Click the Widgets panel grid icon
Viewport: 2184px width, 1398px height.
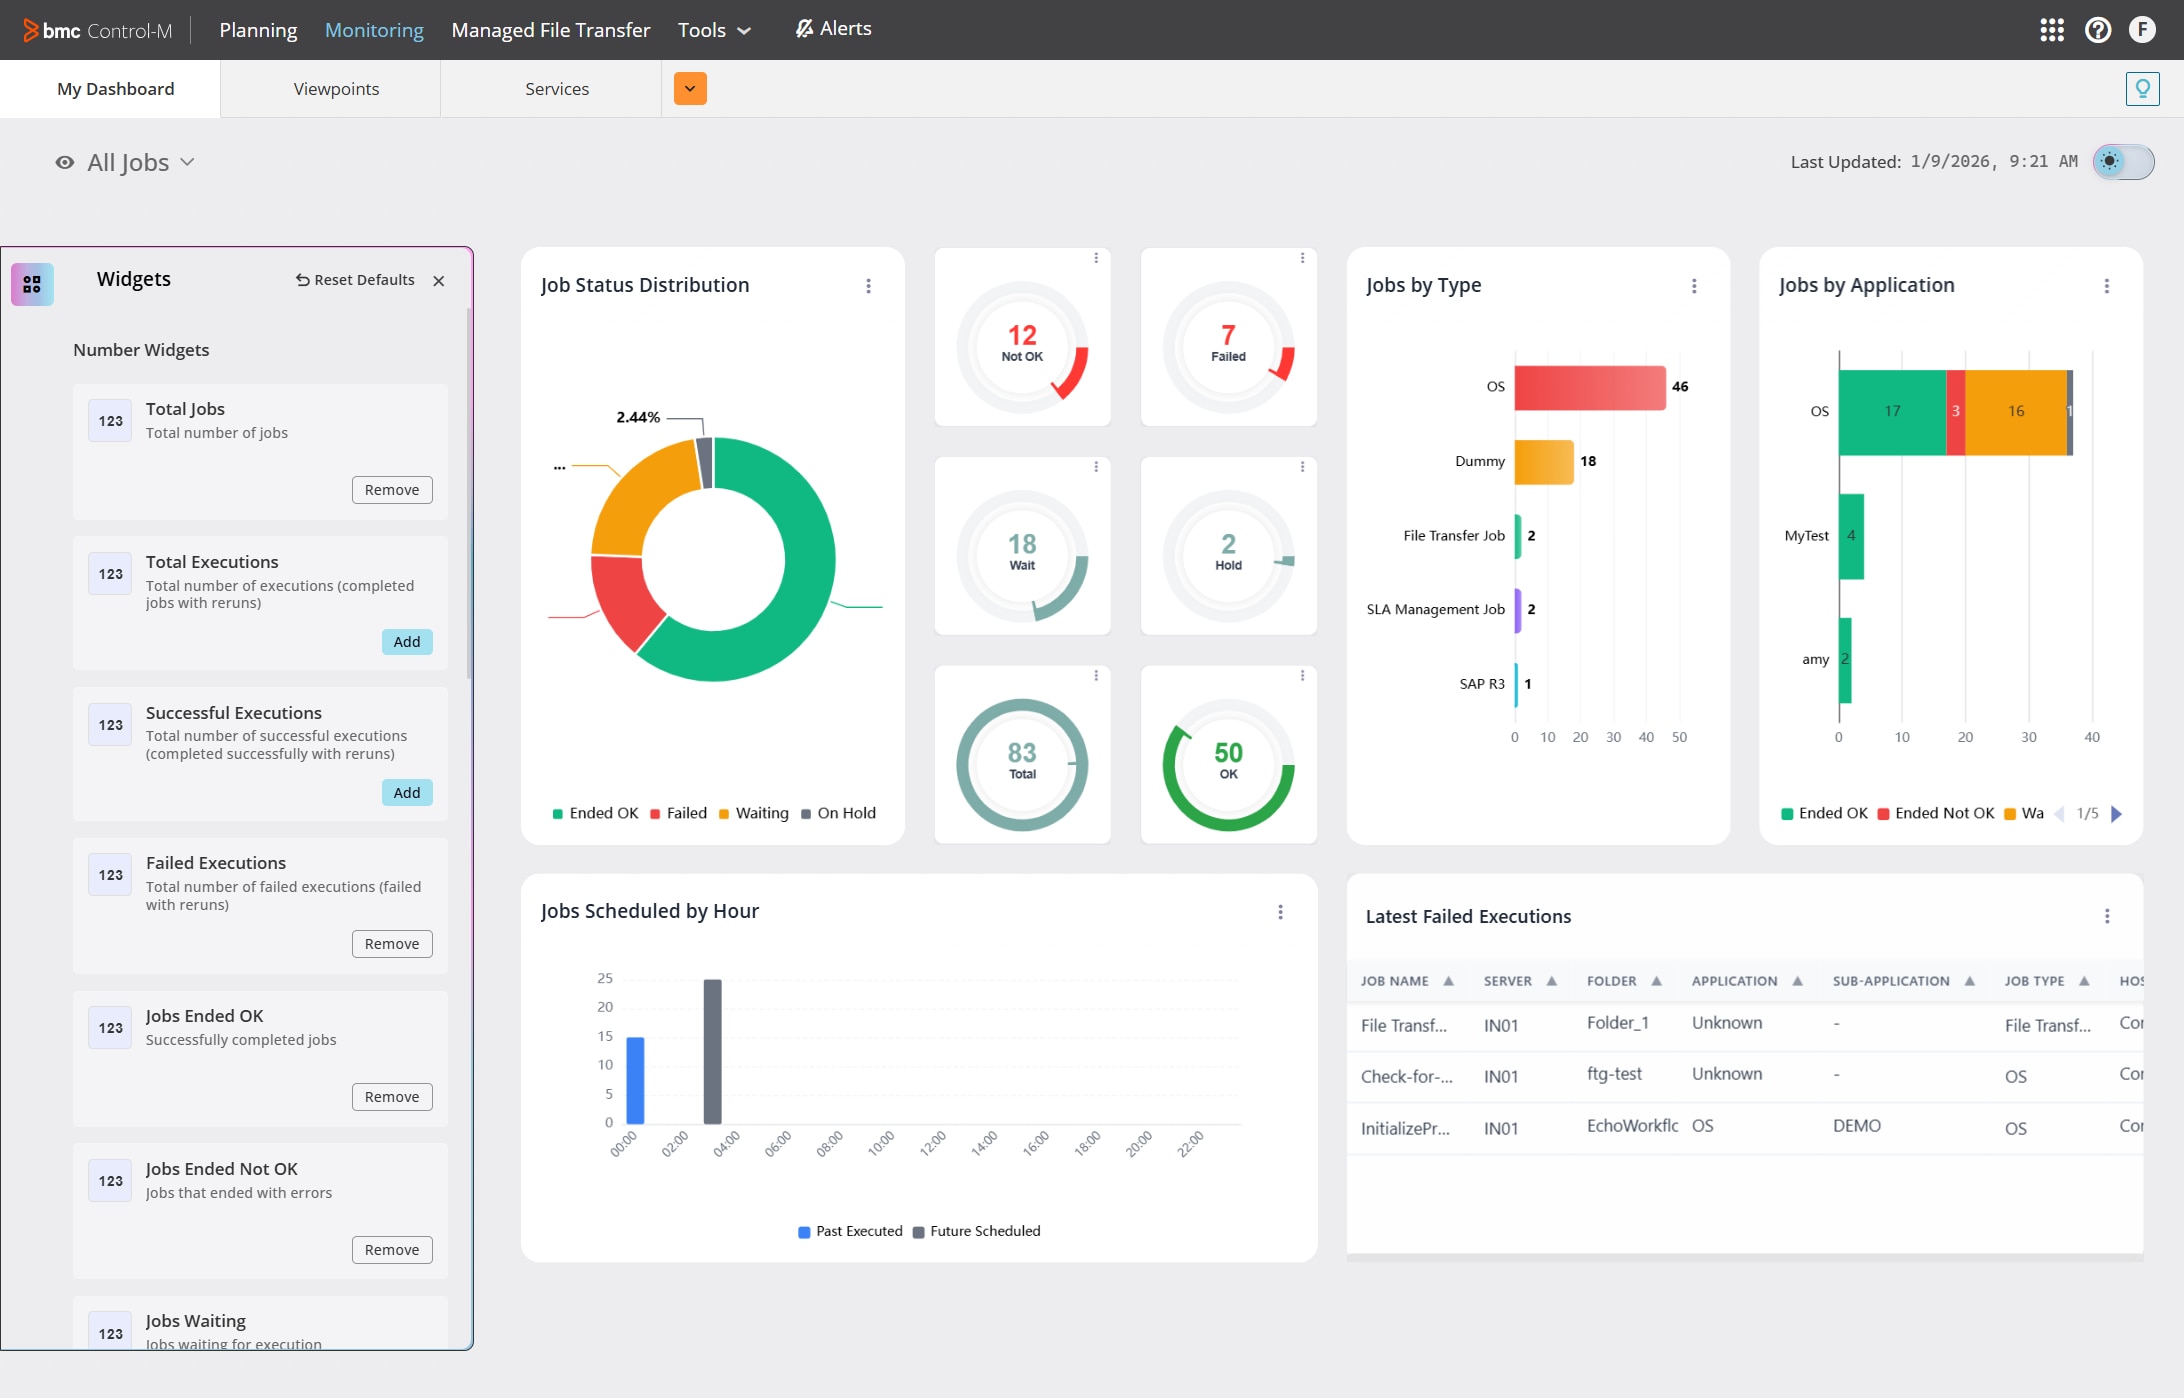click(x=32, y=284)
